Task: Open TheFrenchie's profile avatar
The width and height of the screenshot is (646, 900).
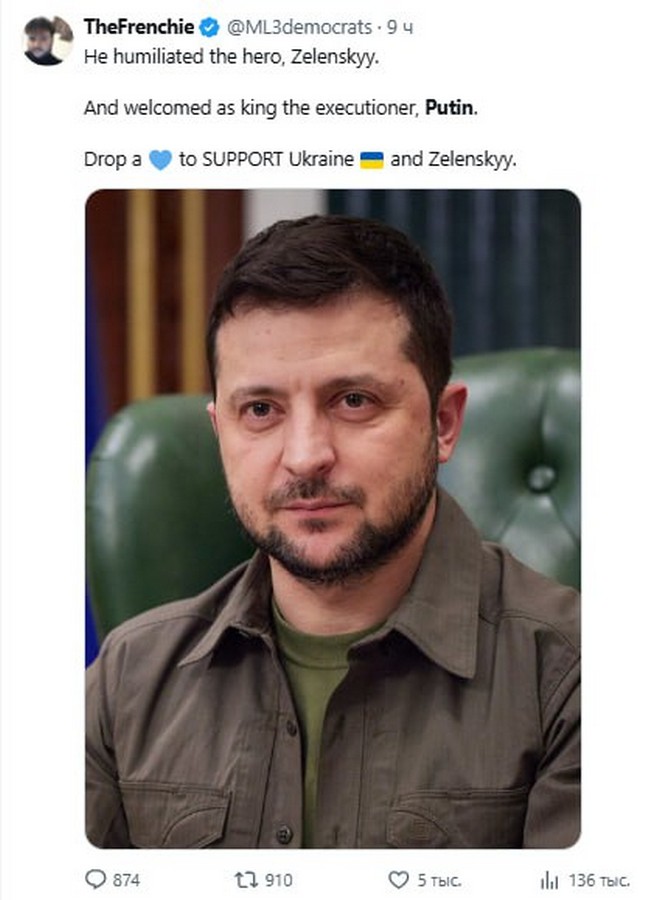Action: [48, 41]
